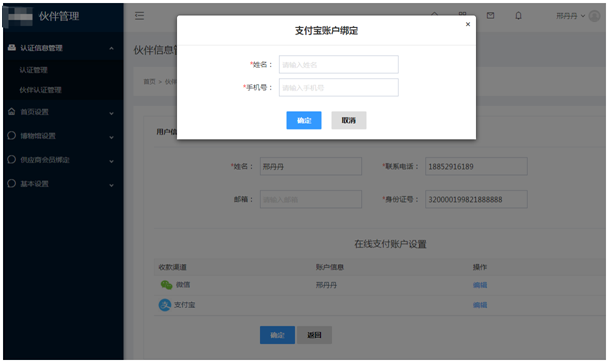The width and height of the screenshot is (609, 363).
Task: Click the user avatar icon
Action: [594, 16]
